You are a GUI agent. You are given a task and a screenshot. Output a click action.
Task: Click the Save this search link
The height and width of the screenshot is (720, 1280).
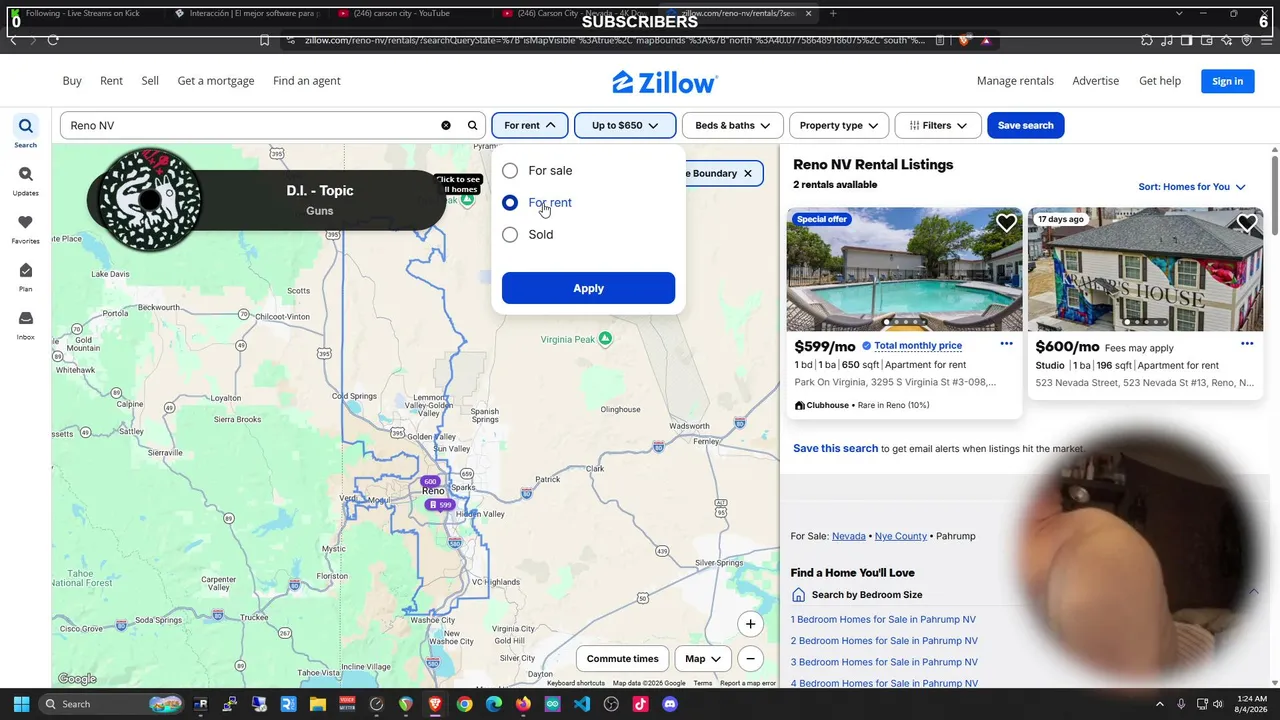coord(835,448)
